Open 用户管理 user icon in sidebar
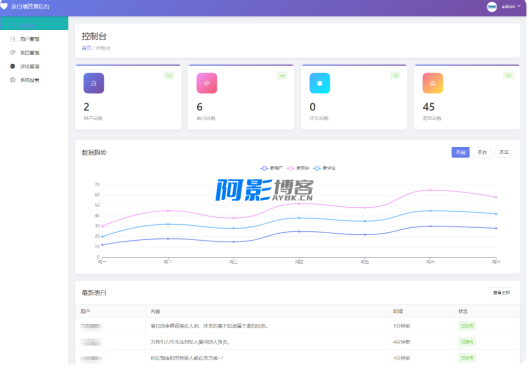The width and height of the screenshot is (529, 380). (12, 39)
